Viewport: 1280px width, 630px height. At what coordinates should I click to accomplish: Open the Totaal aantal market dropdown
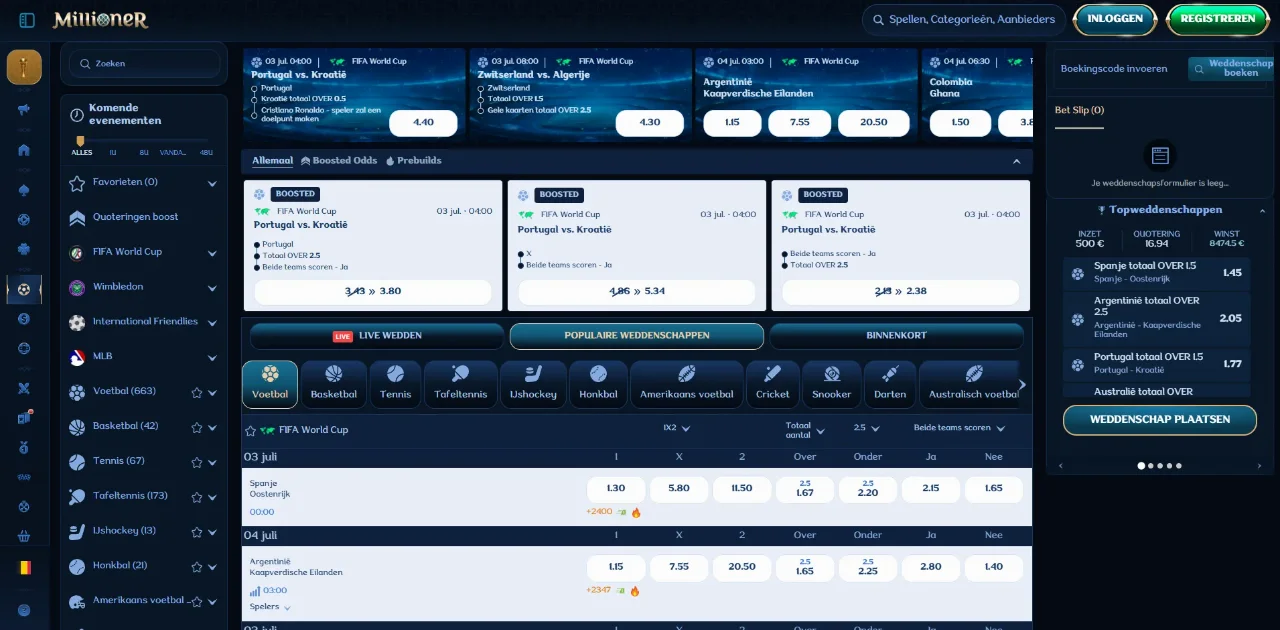pos(805,430)
